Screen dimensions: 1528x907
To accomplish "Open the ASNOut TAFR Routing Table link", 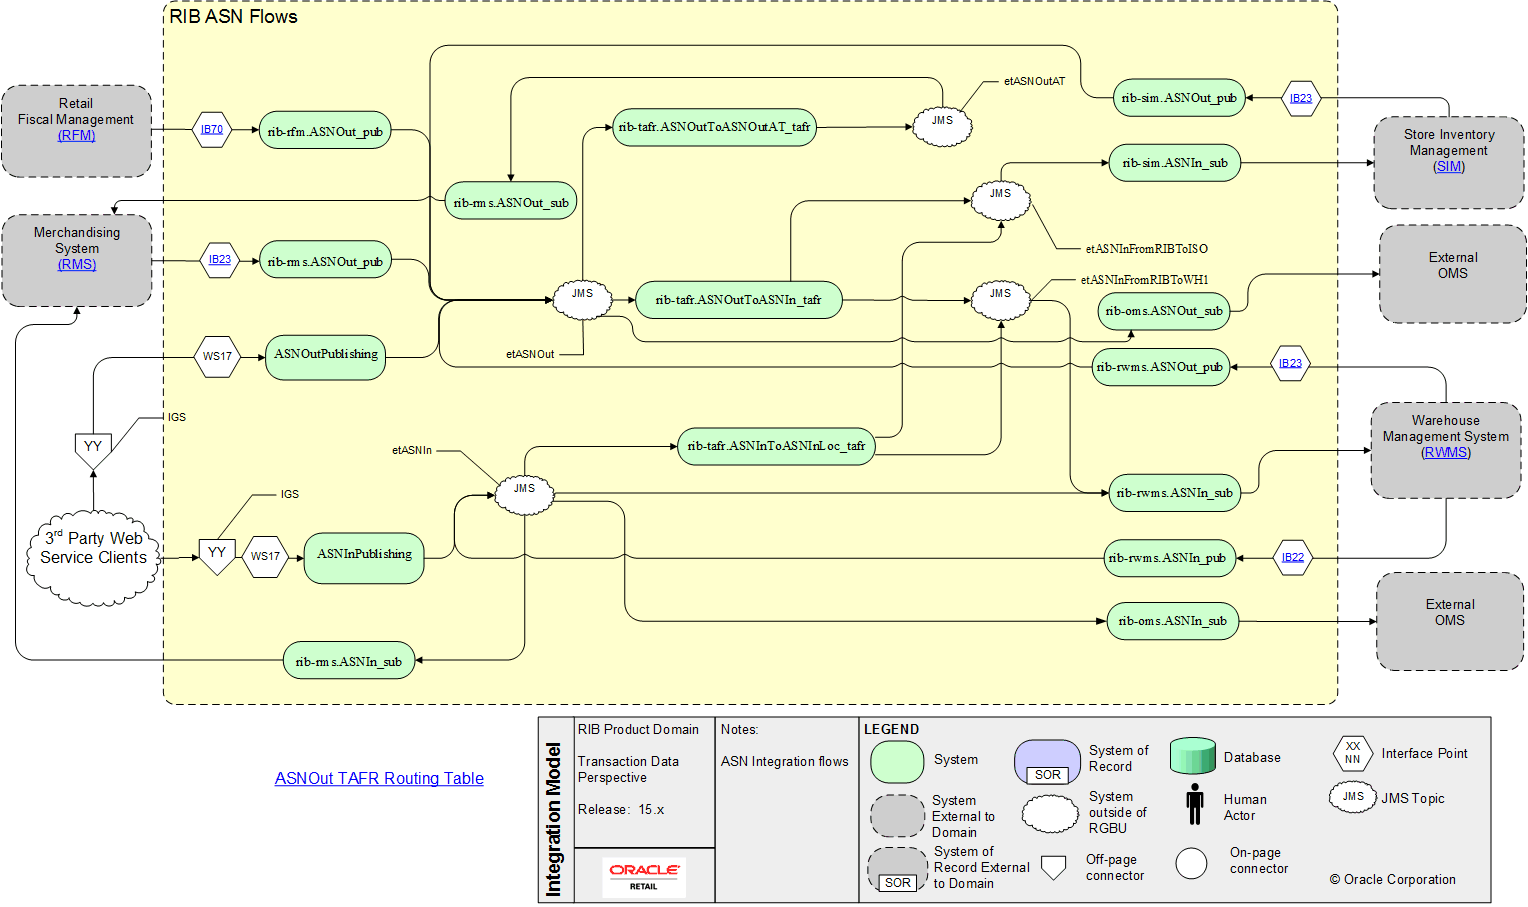I will (379, 778).
